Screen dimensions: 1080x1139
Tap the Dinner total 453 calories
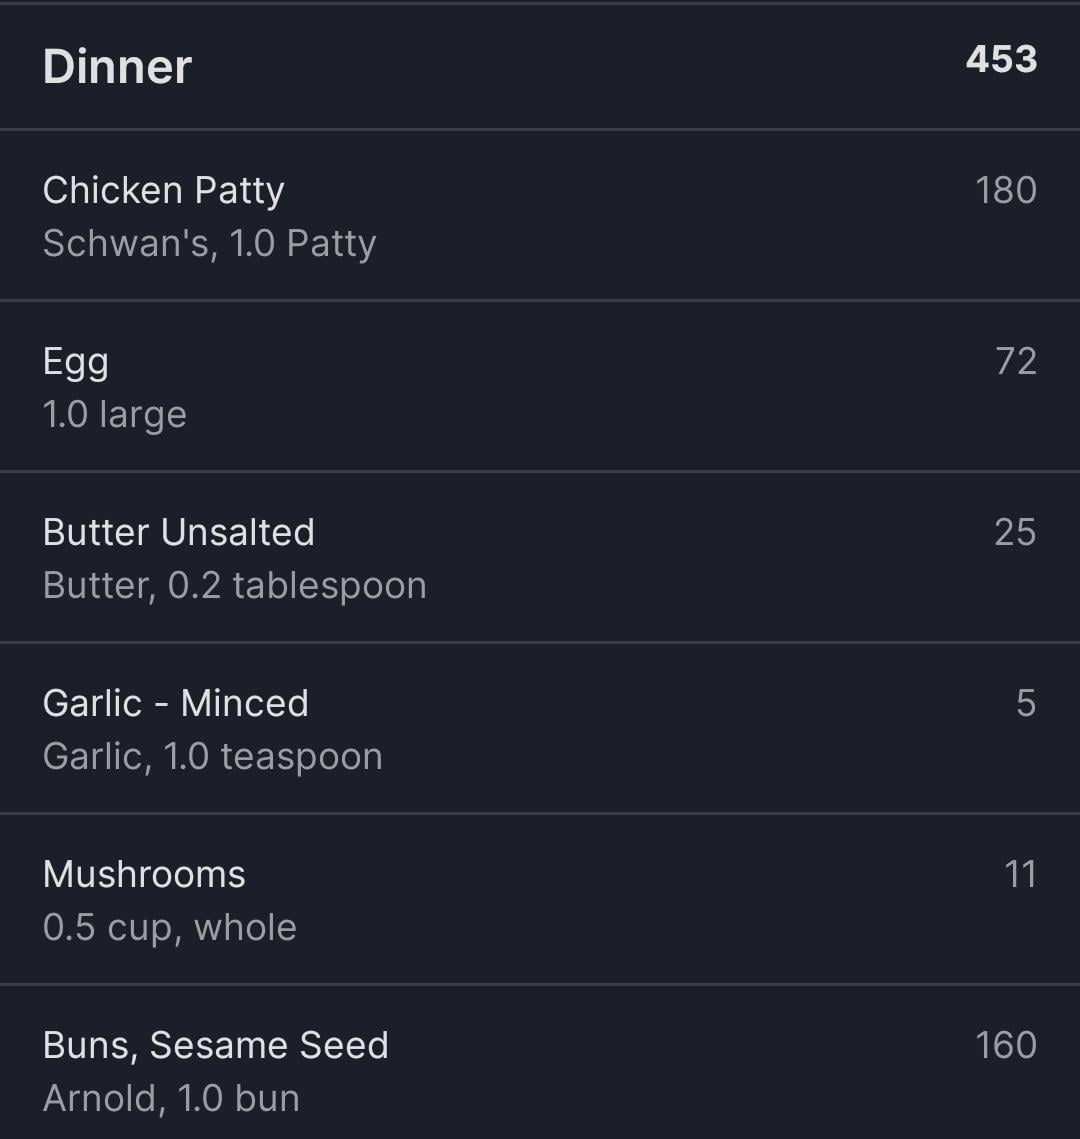click(x=1001, y=60)
